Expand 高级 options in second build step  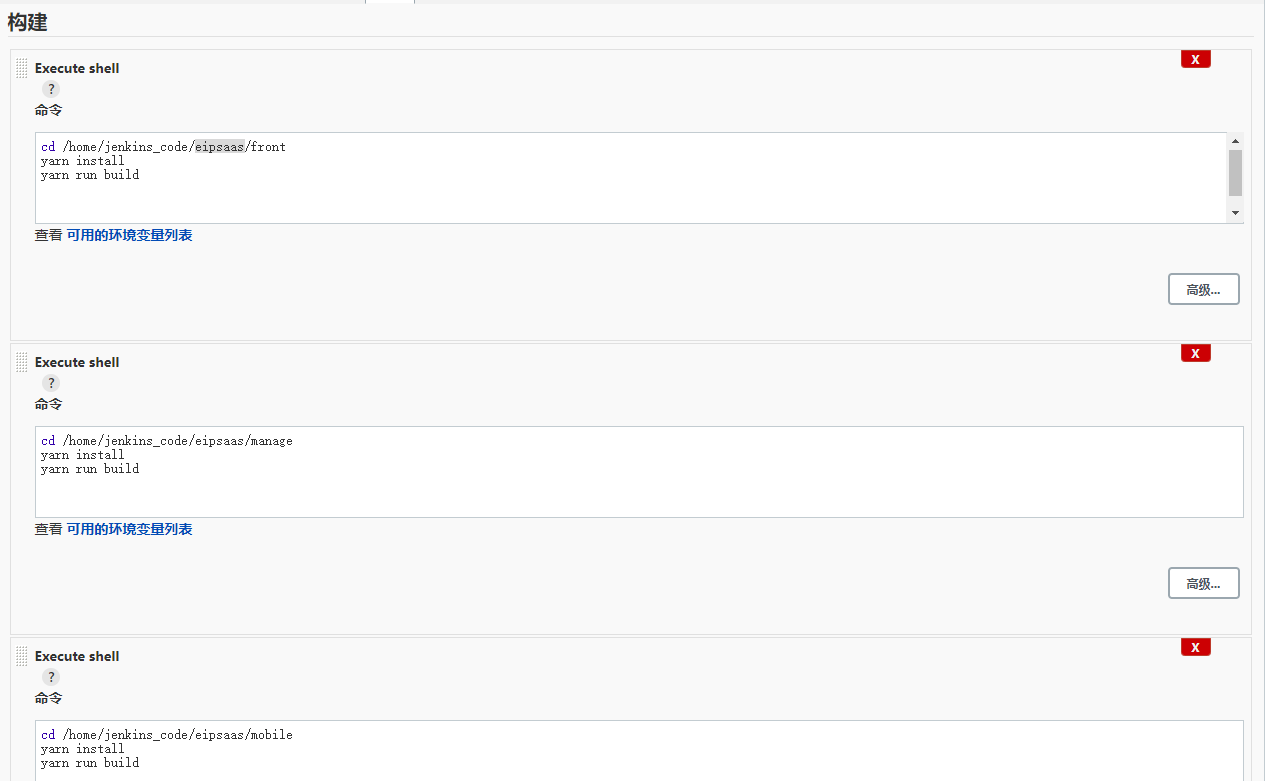(x=1203, y=583)
